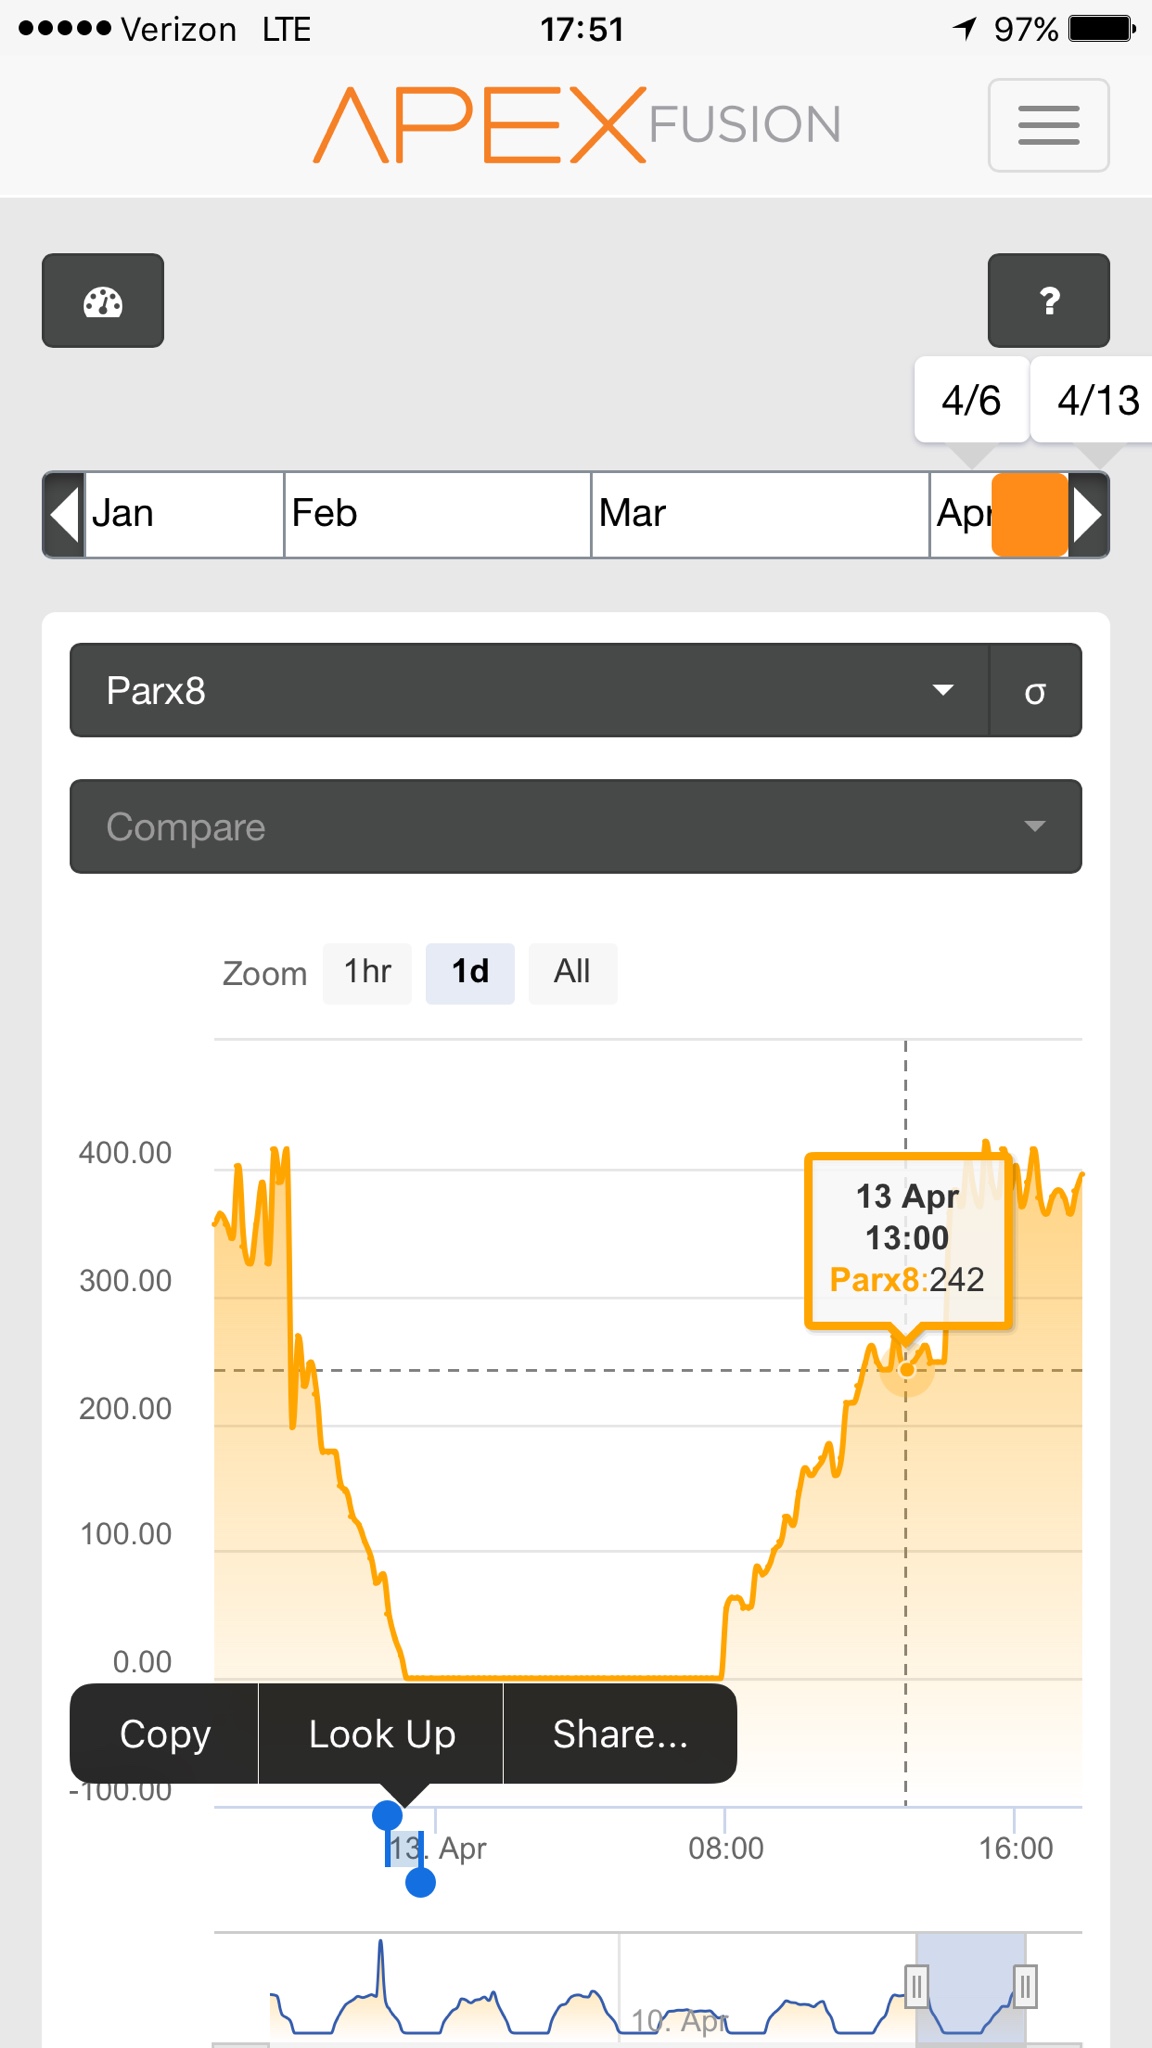This screenshot has height=2048, width=1152.
Task: Set chart zoom to 1d
Action: pyautogui.click(x=470, y=972)
